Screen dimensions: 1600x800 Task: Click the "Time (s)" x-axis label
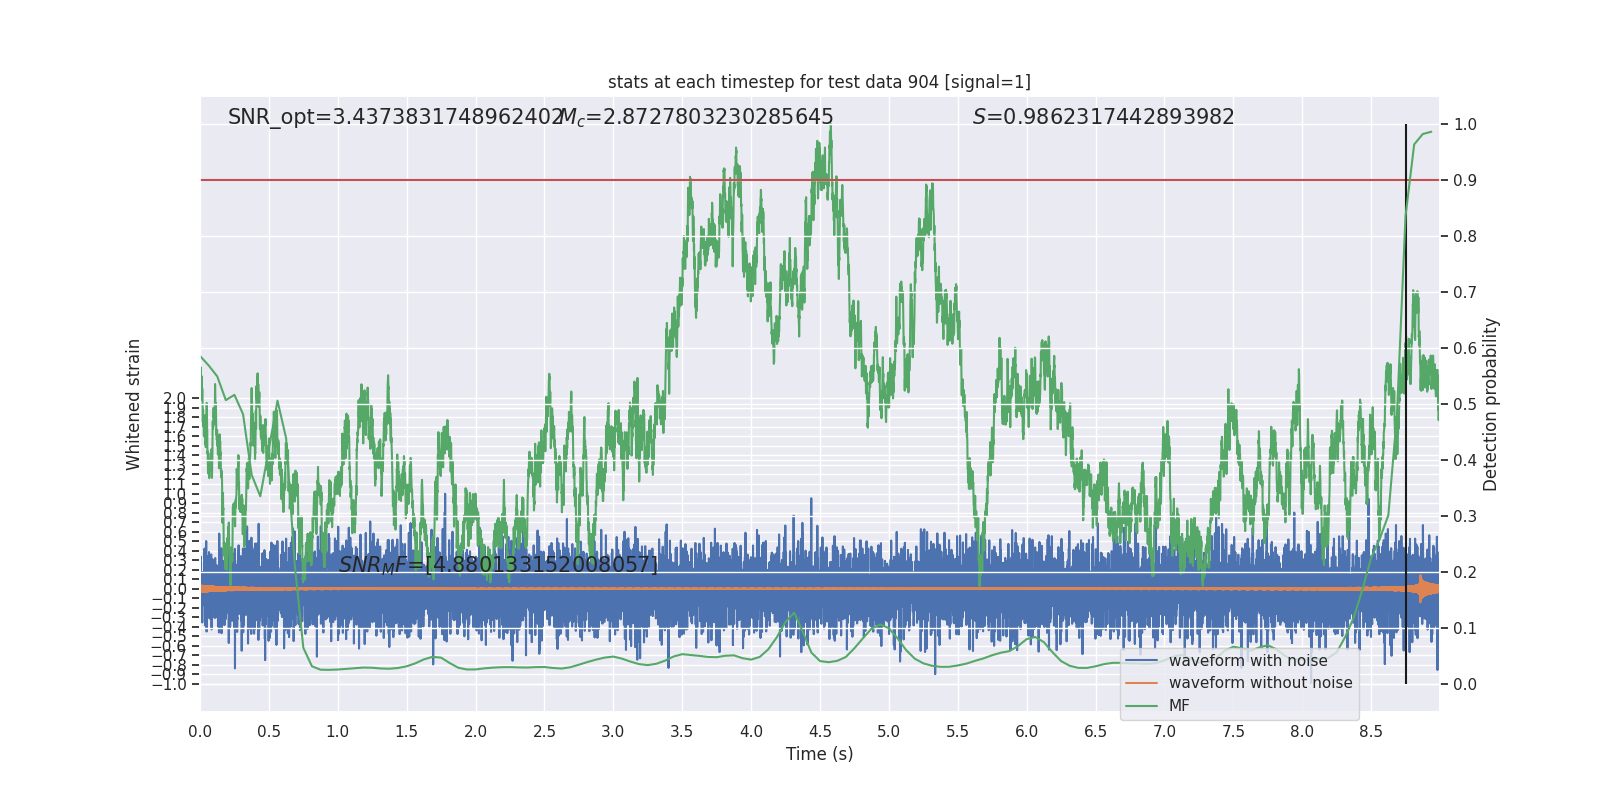coord(820,754)
